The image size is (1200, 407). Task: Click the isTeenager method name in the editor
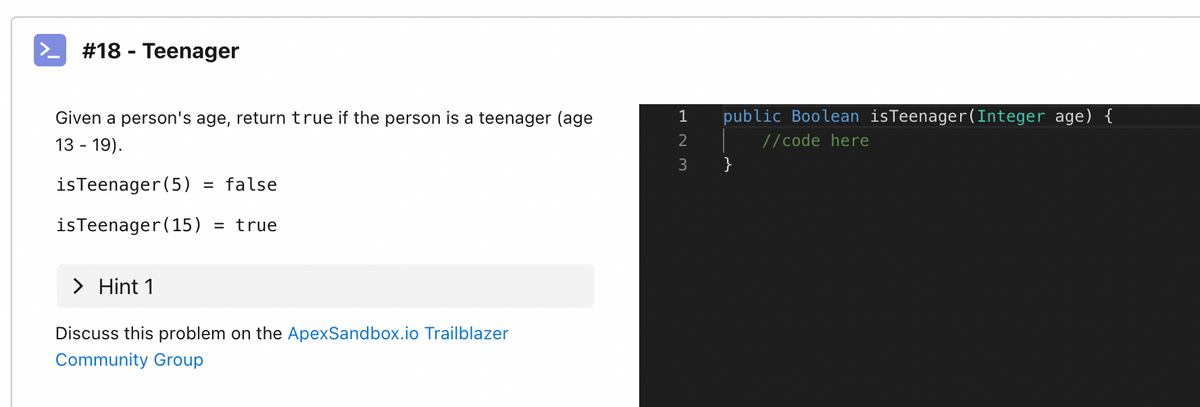(x=919, y=116)
